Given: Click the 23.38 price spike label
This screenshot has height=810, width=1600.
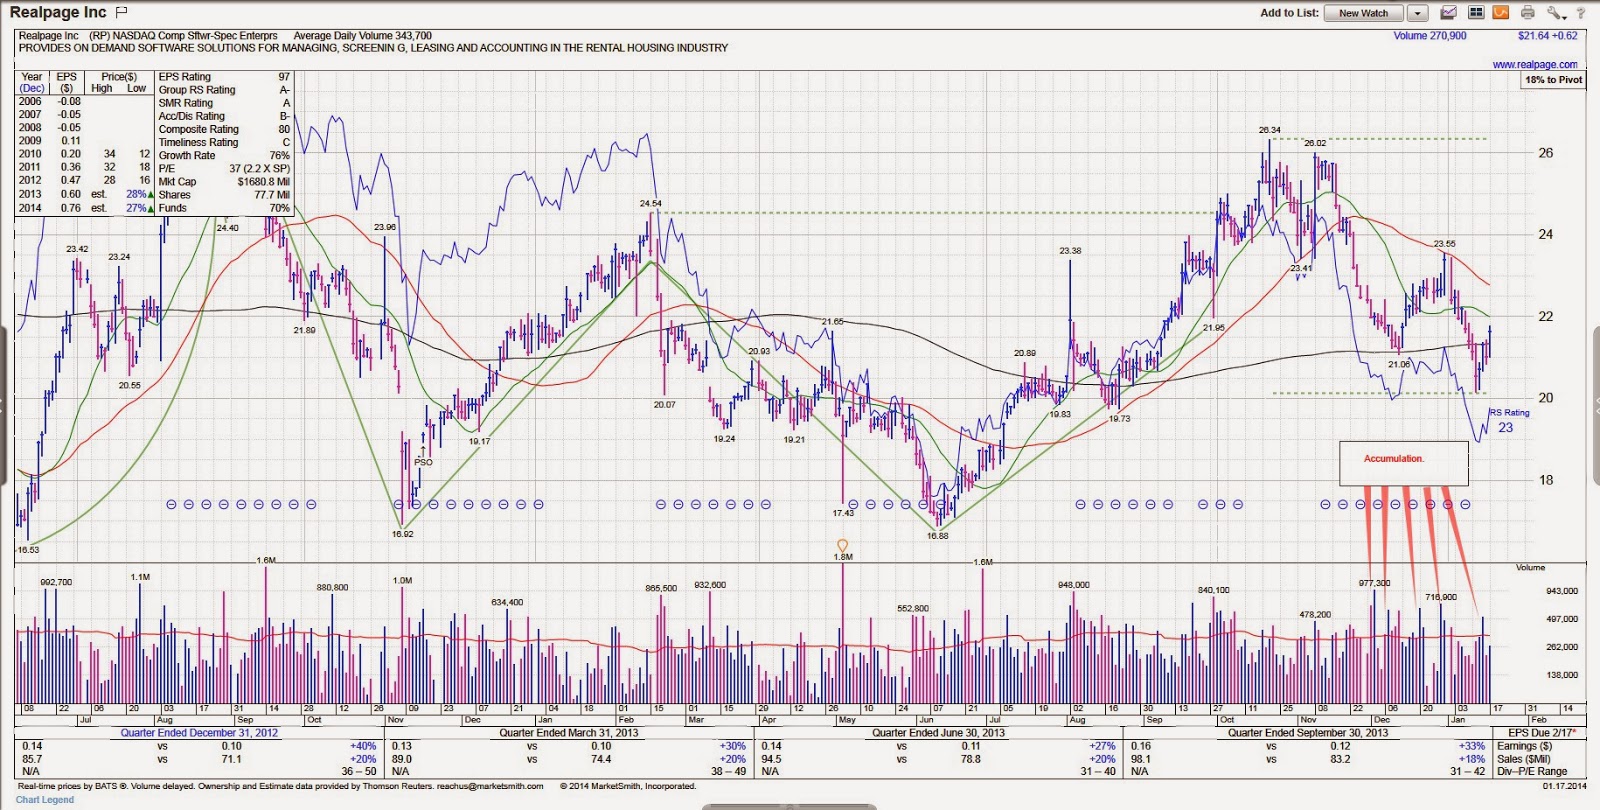Looking at the screenshot, I should (x=1070, y=251).
